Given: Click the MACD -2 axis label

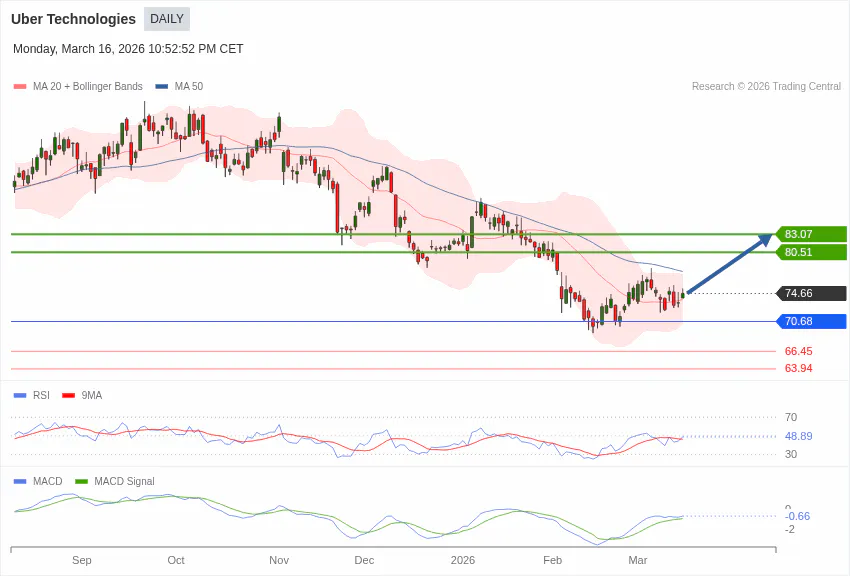Looking at the screenshot, I should 790,529.
